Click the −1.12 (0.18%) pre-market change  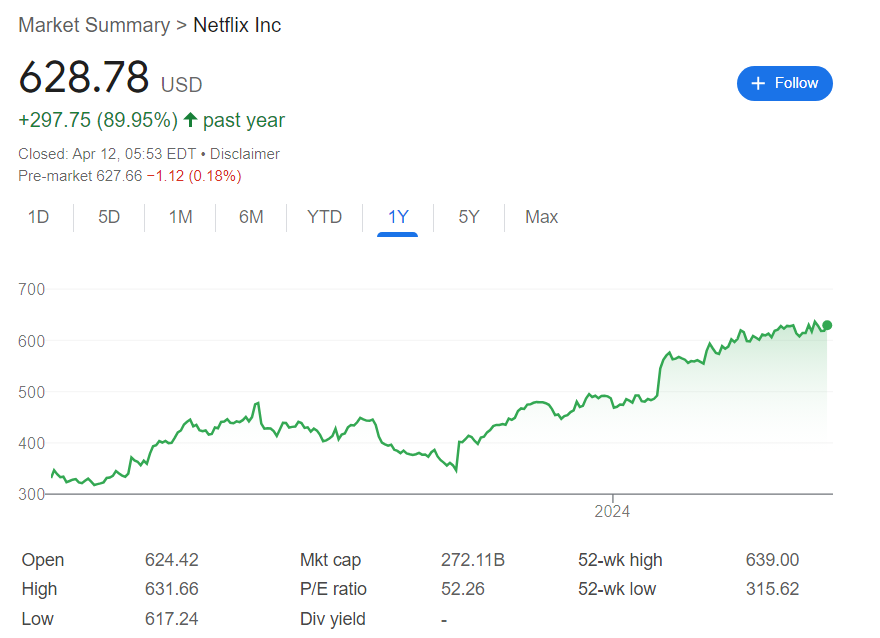point(194,176)
